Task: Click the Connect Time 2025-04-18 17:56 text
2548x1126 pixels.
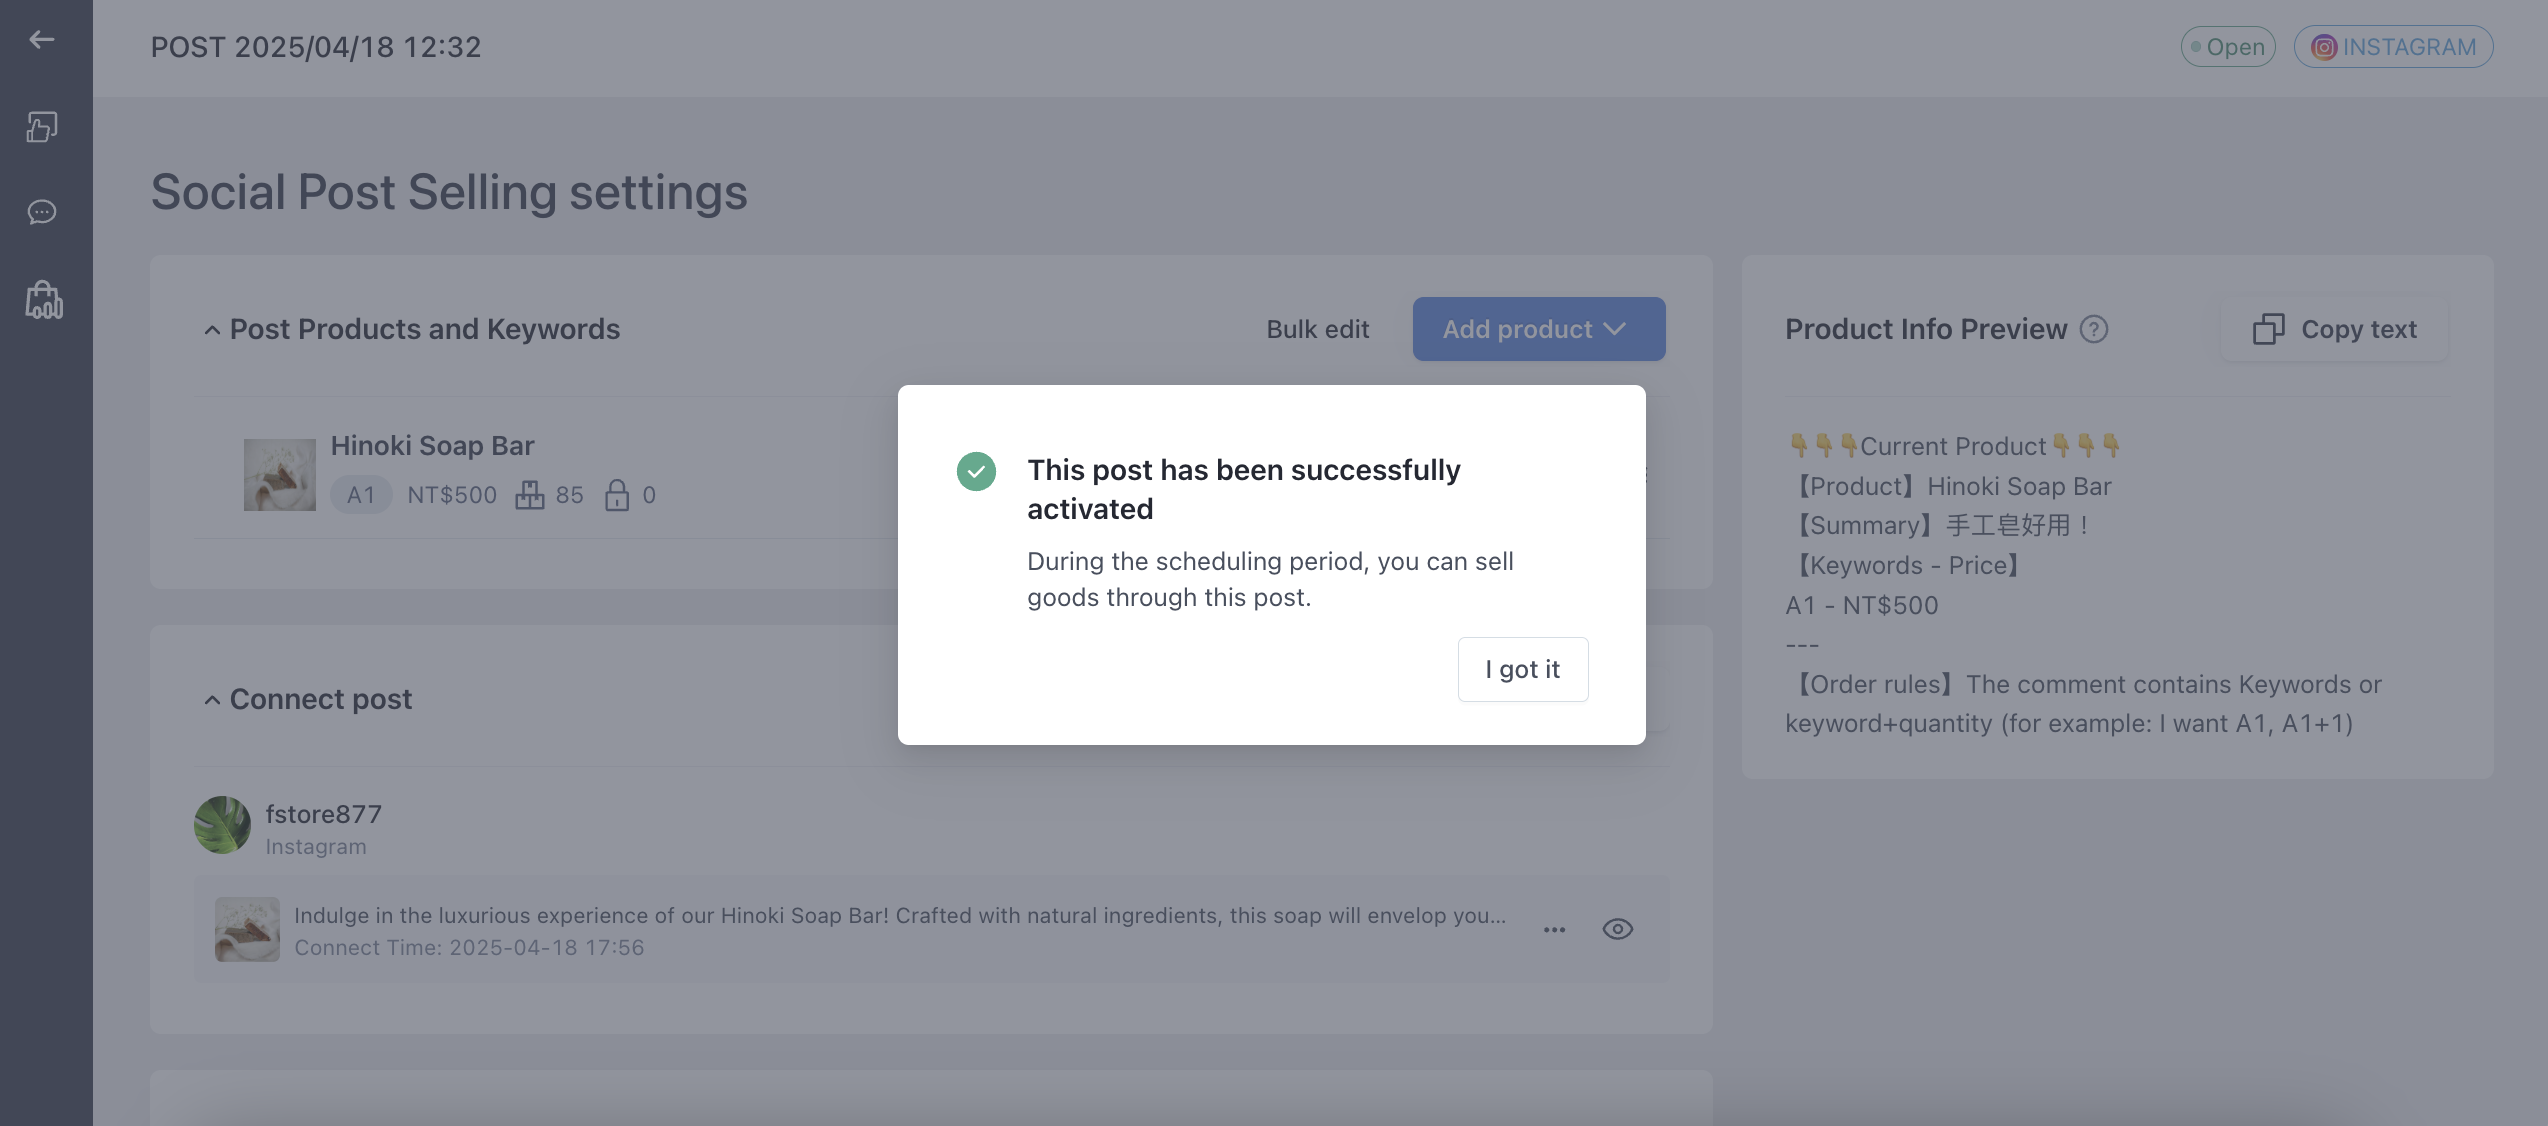Action: (469, 947)
